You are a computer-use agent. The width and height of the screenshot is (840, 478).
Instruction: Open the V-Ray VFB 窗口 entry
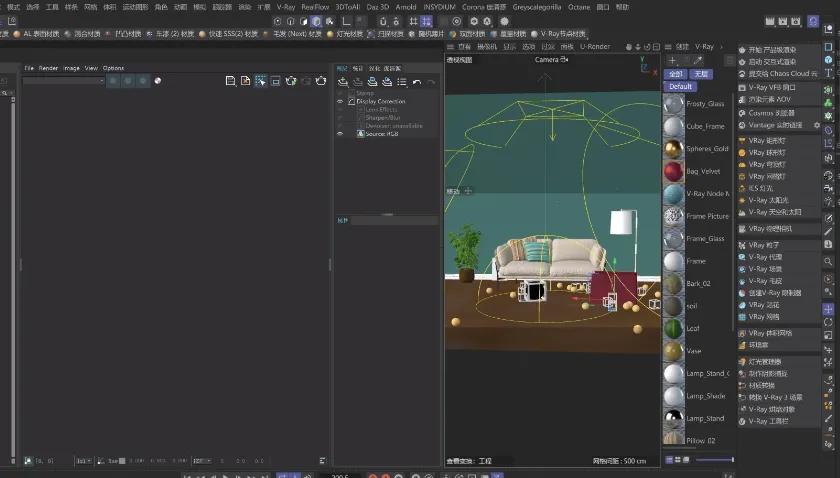tap(771, 87)
